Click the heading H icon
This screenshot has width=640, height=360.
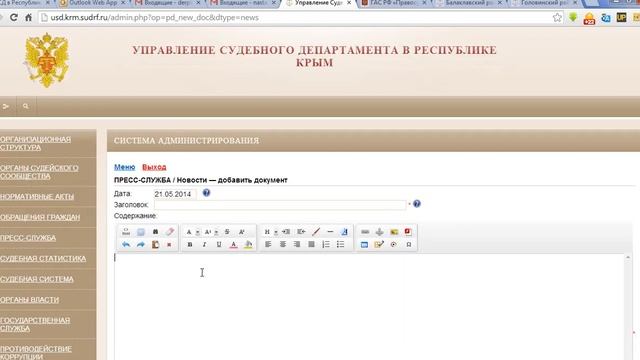click(x=267, y=232)
